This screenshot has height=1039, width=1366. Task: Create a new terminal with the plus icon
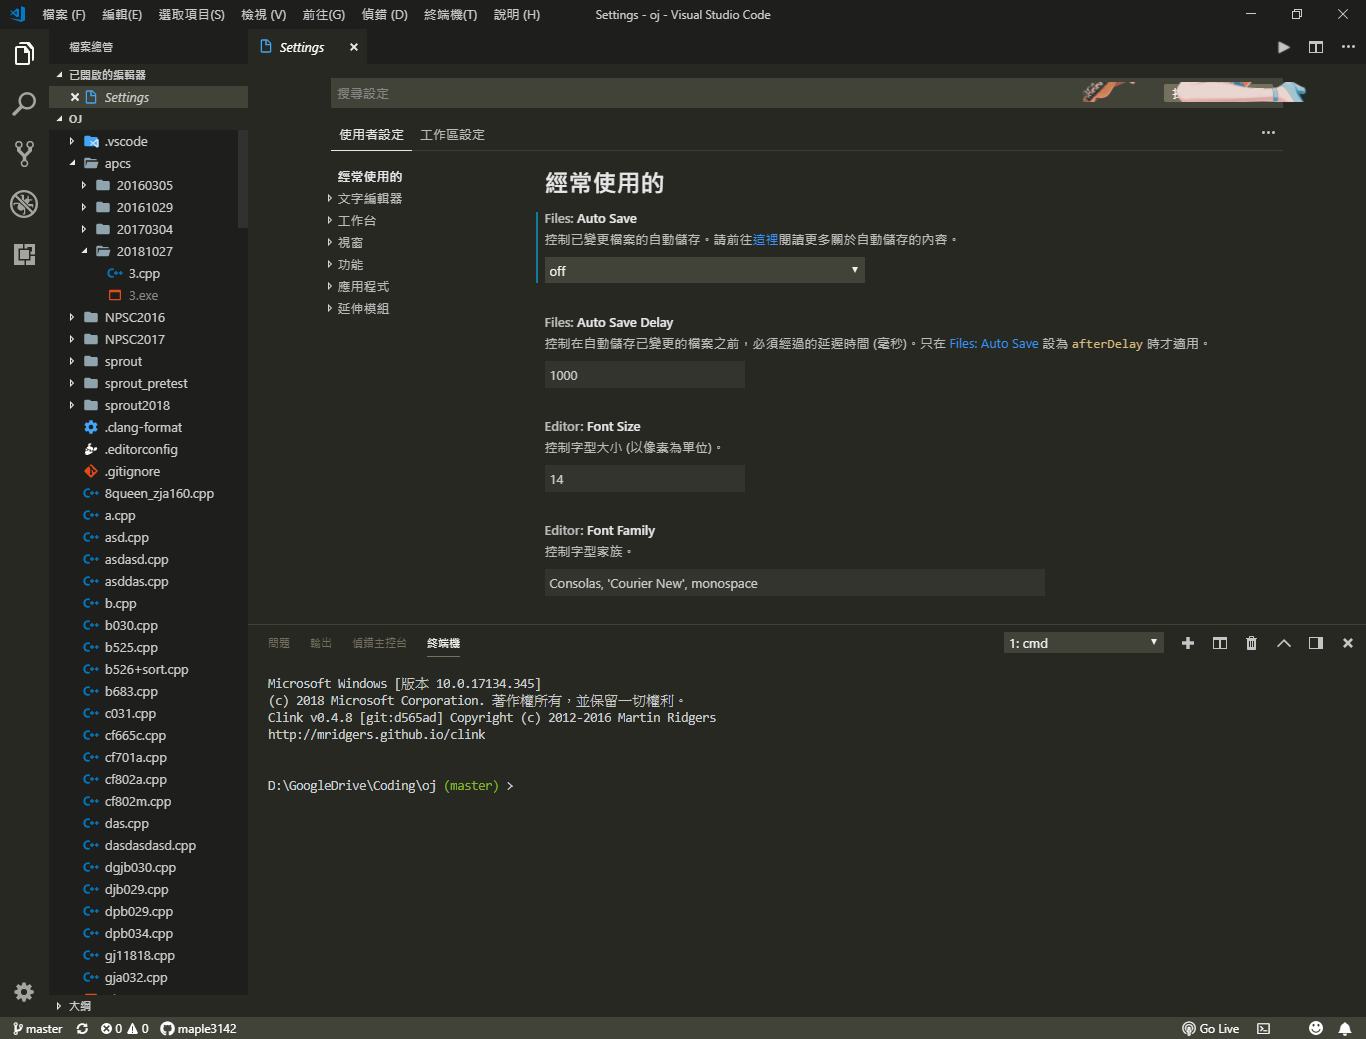[1187, 643]
